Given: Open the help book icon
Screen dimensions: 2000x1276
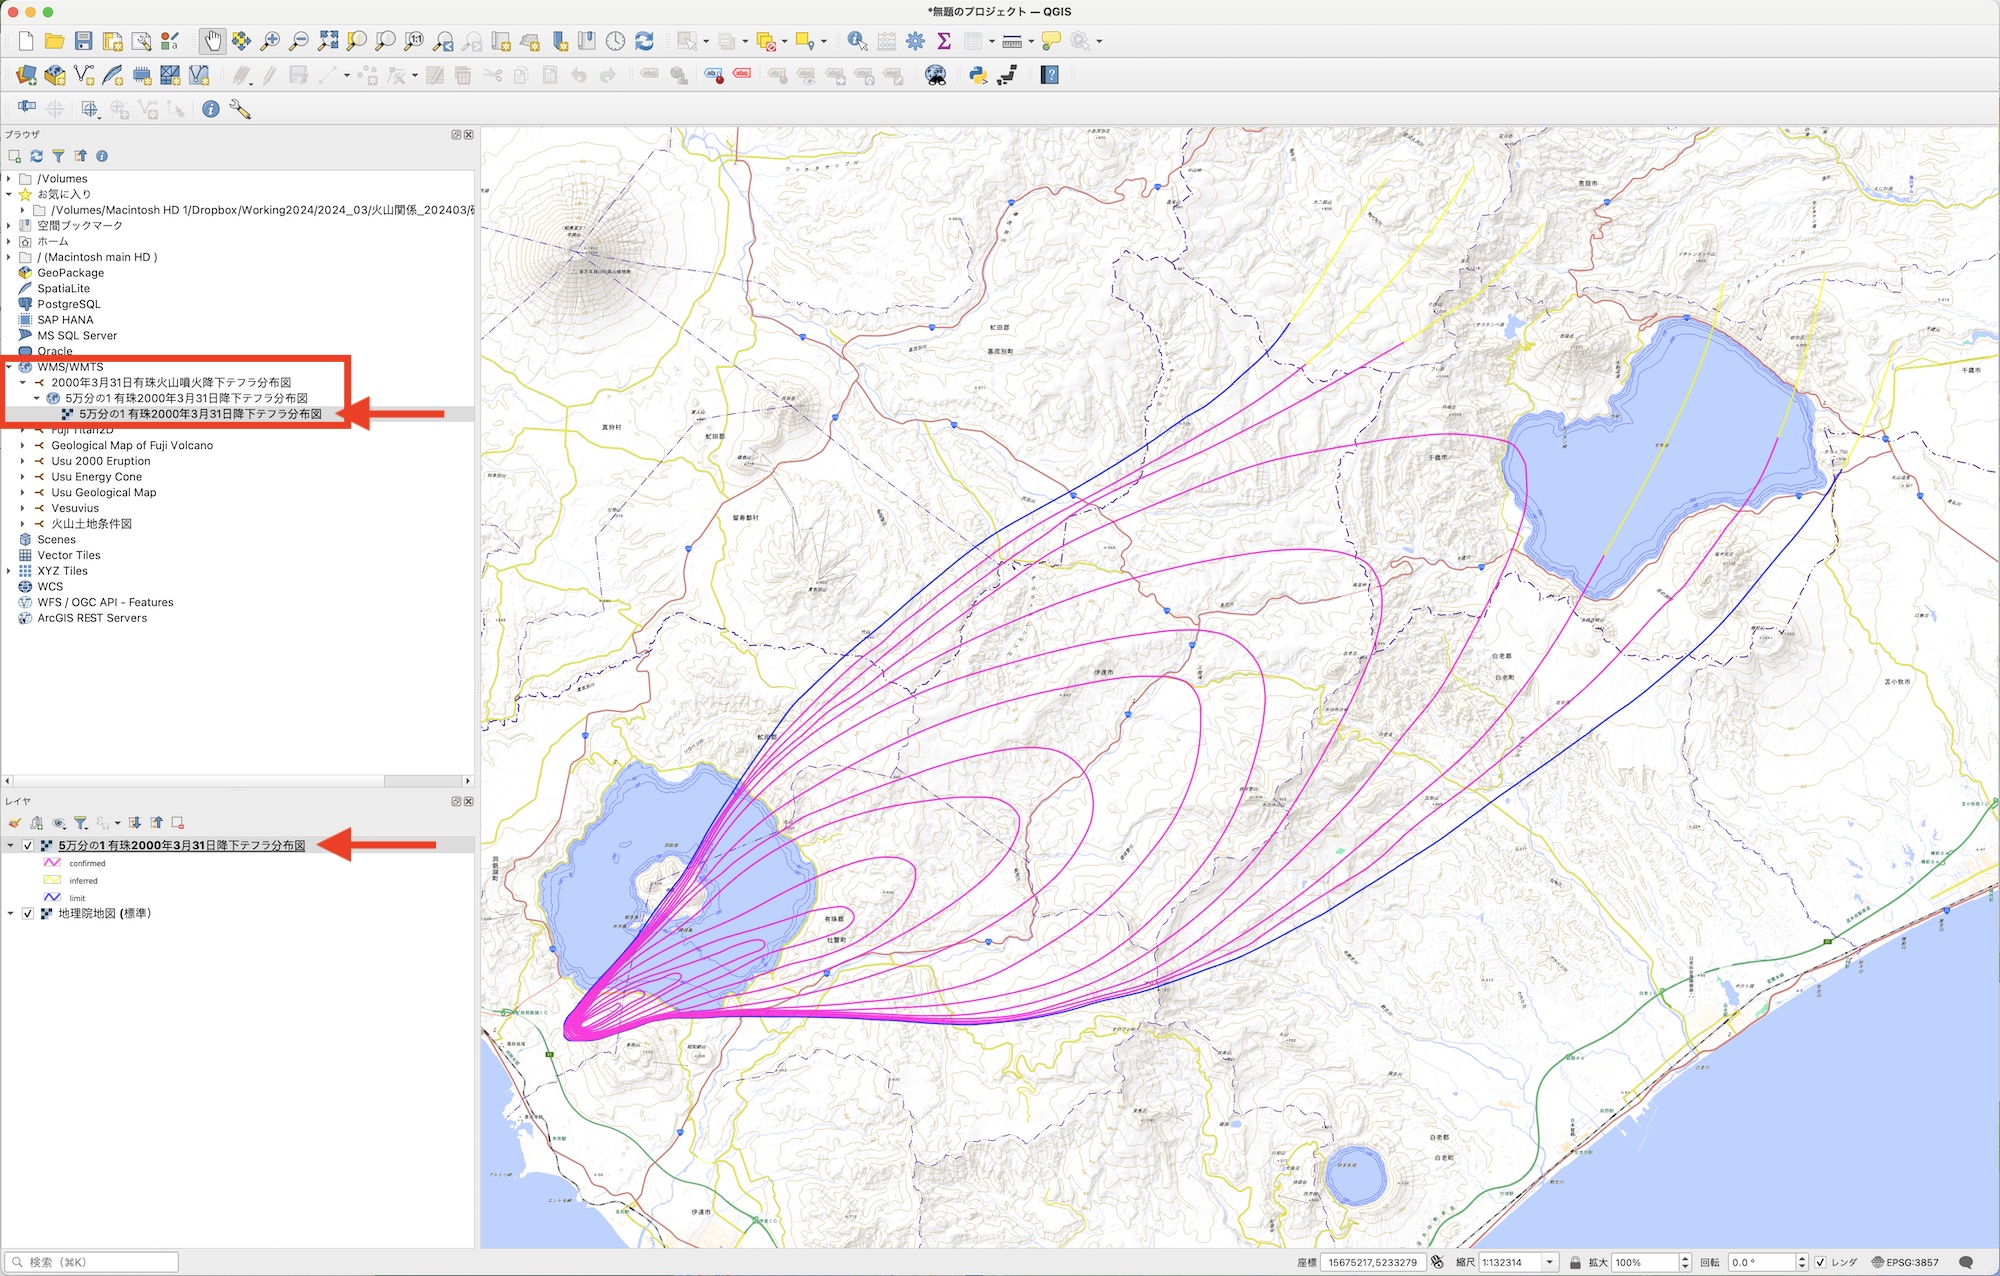Looking at the screenshot, I should click(x=1050, y=75).
